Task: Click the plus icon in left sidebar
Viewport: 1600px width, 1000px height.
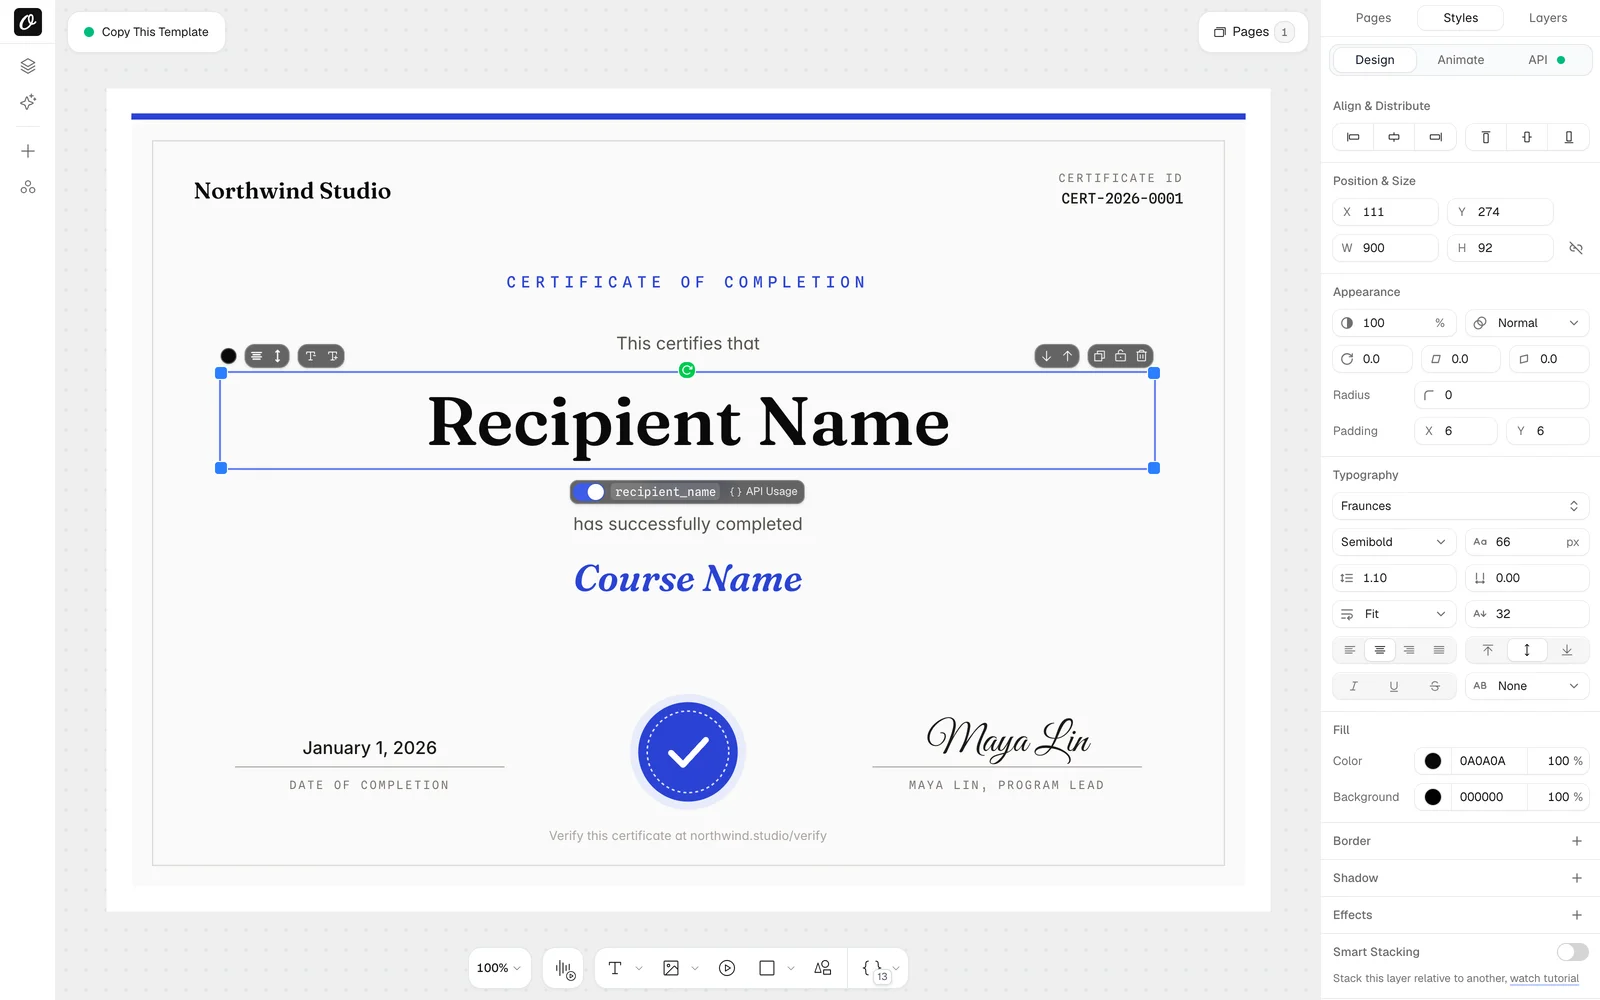Action: click(x=28, y=151)
